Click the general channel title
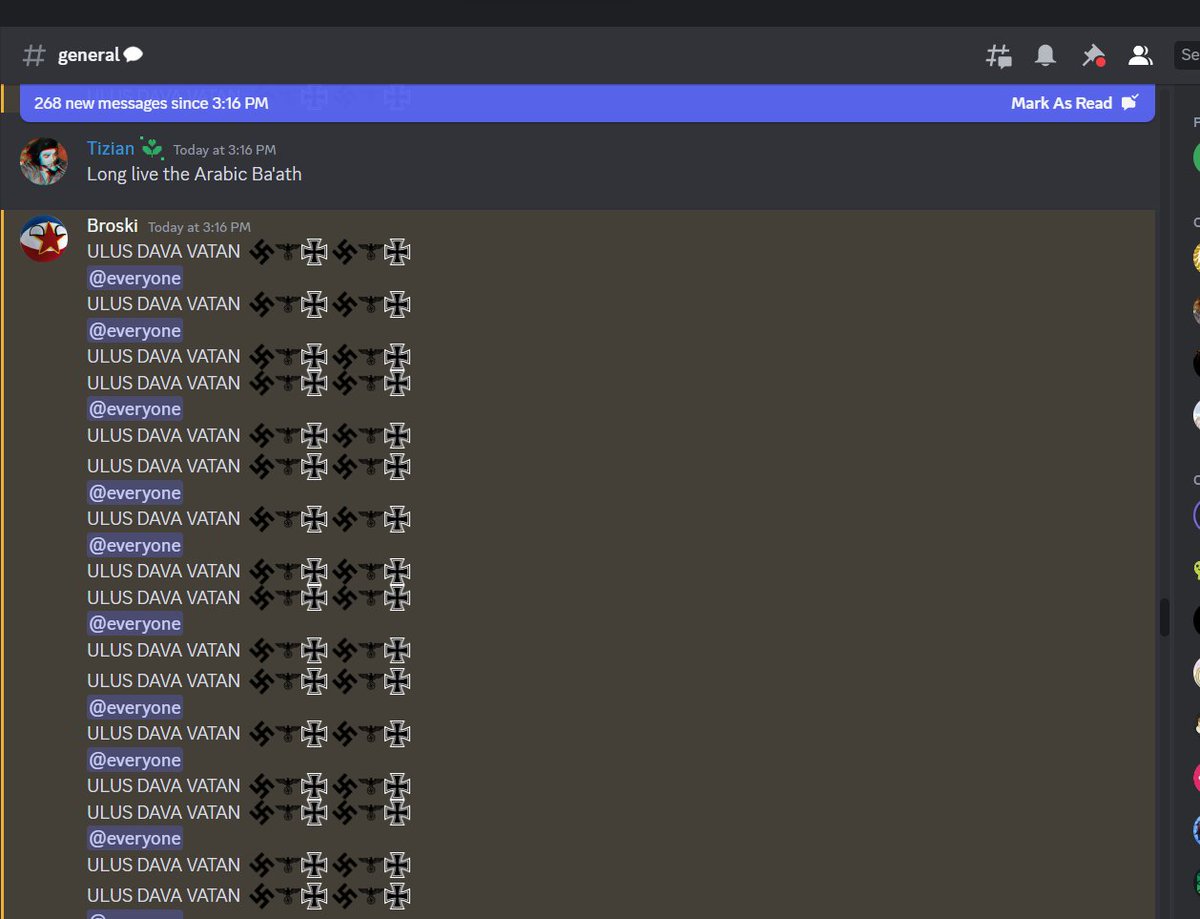1200x919 pixels. (x=89, y=55)
